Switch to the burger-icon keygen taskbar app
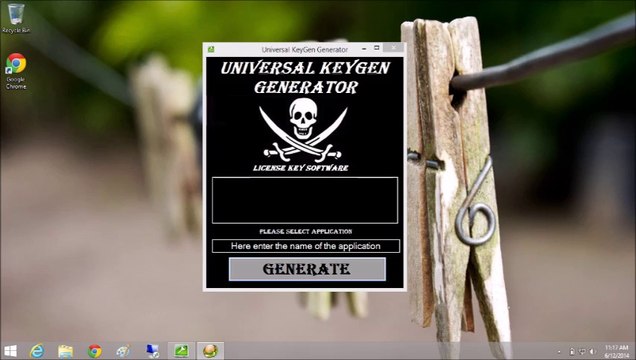 (x=210, y=351)
